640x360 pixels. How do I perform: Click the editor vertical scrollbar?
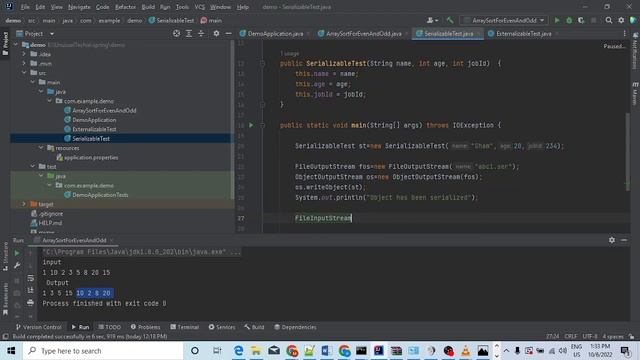[x=627, y=151]
